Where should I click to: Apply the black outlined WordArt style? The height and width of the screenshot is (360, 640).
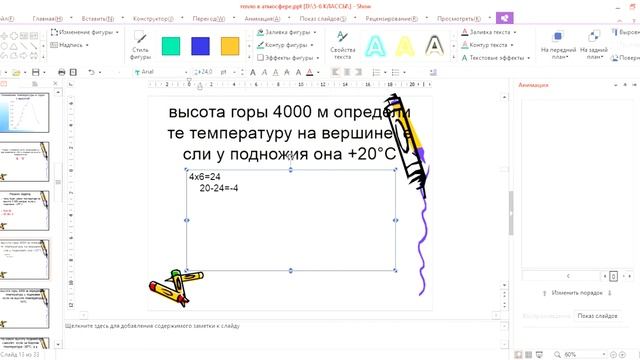[435, 45]
